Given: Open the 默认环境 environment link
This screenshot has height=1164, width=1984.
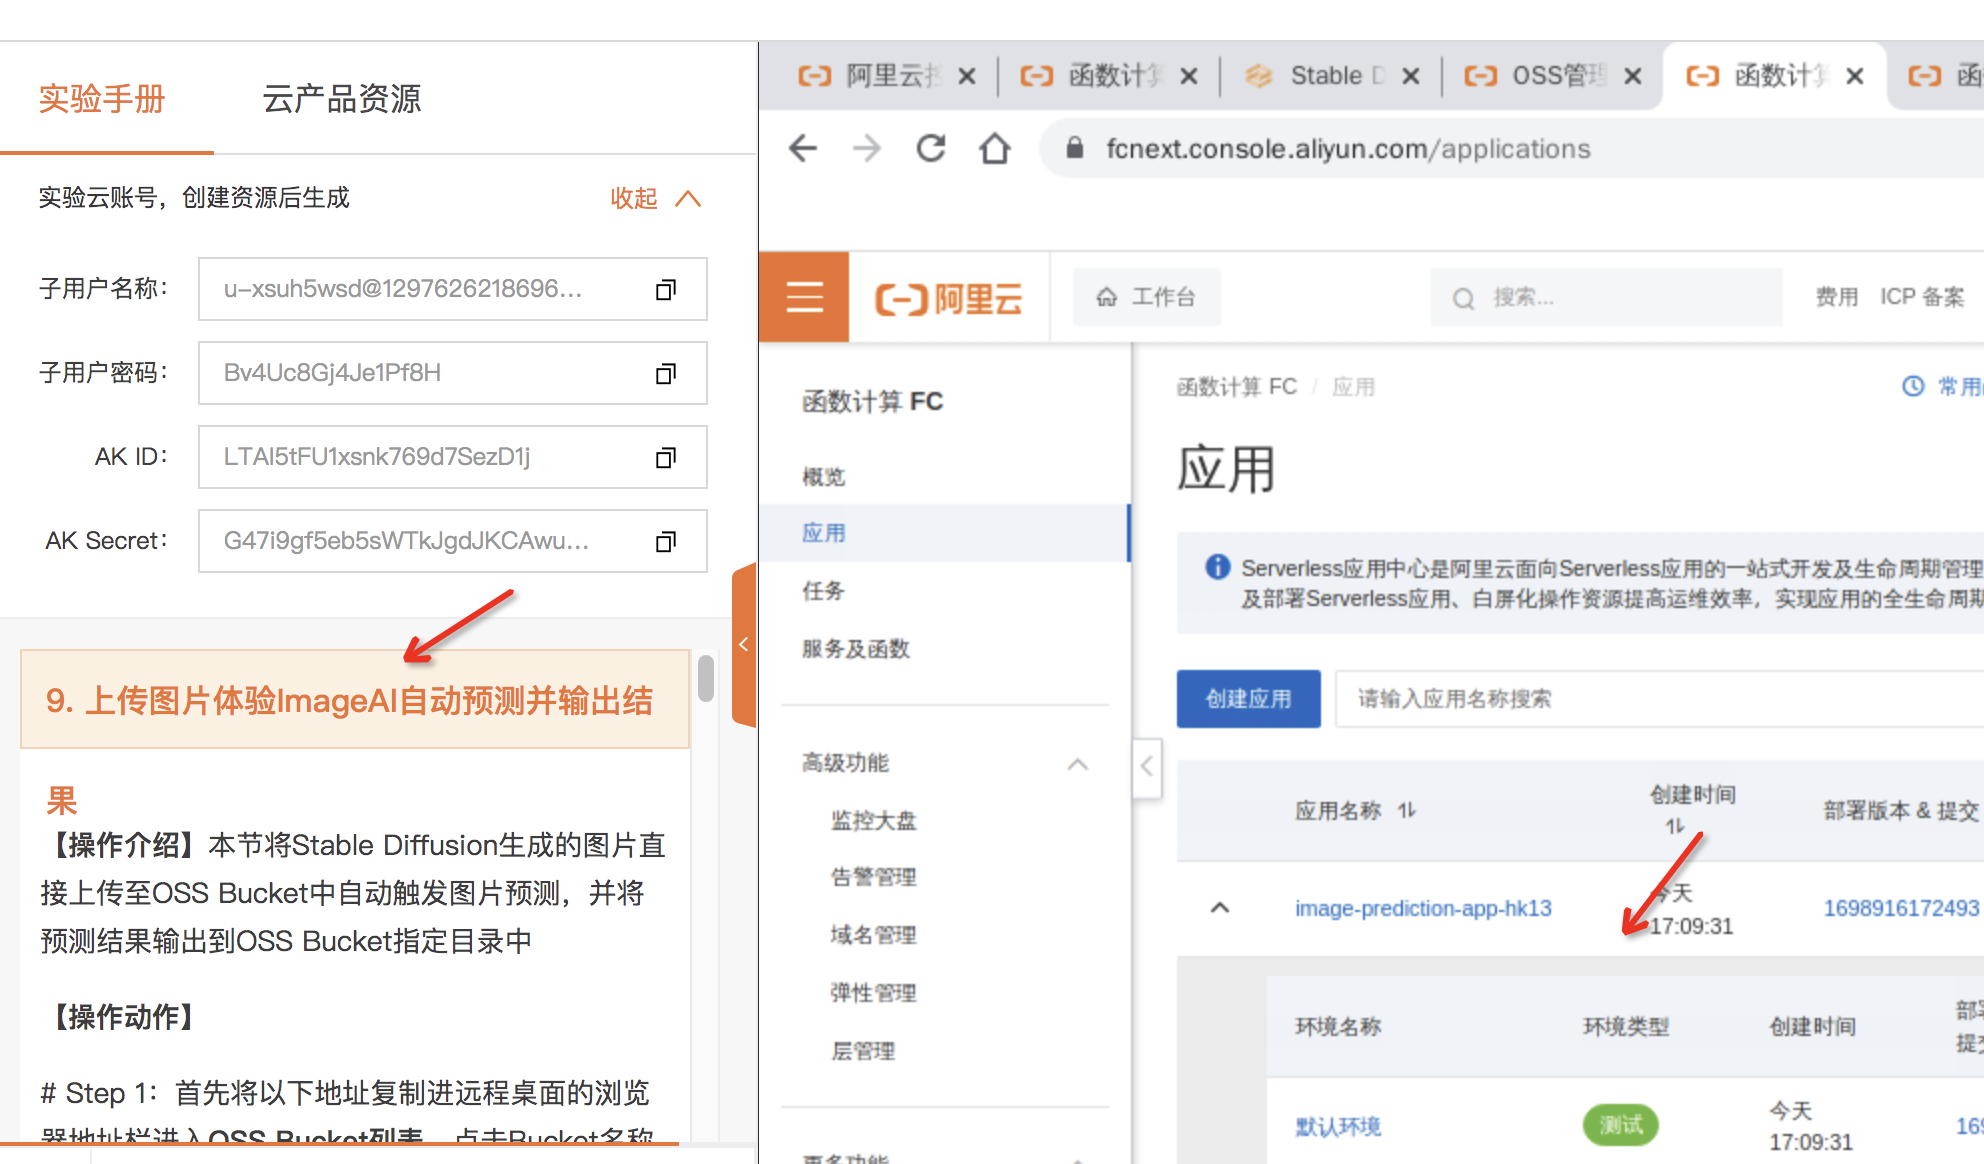Looking at the screenshot, I should click(x=1338, y=1126).
